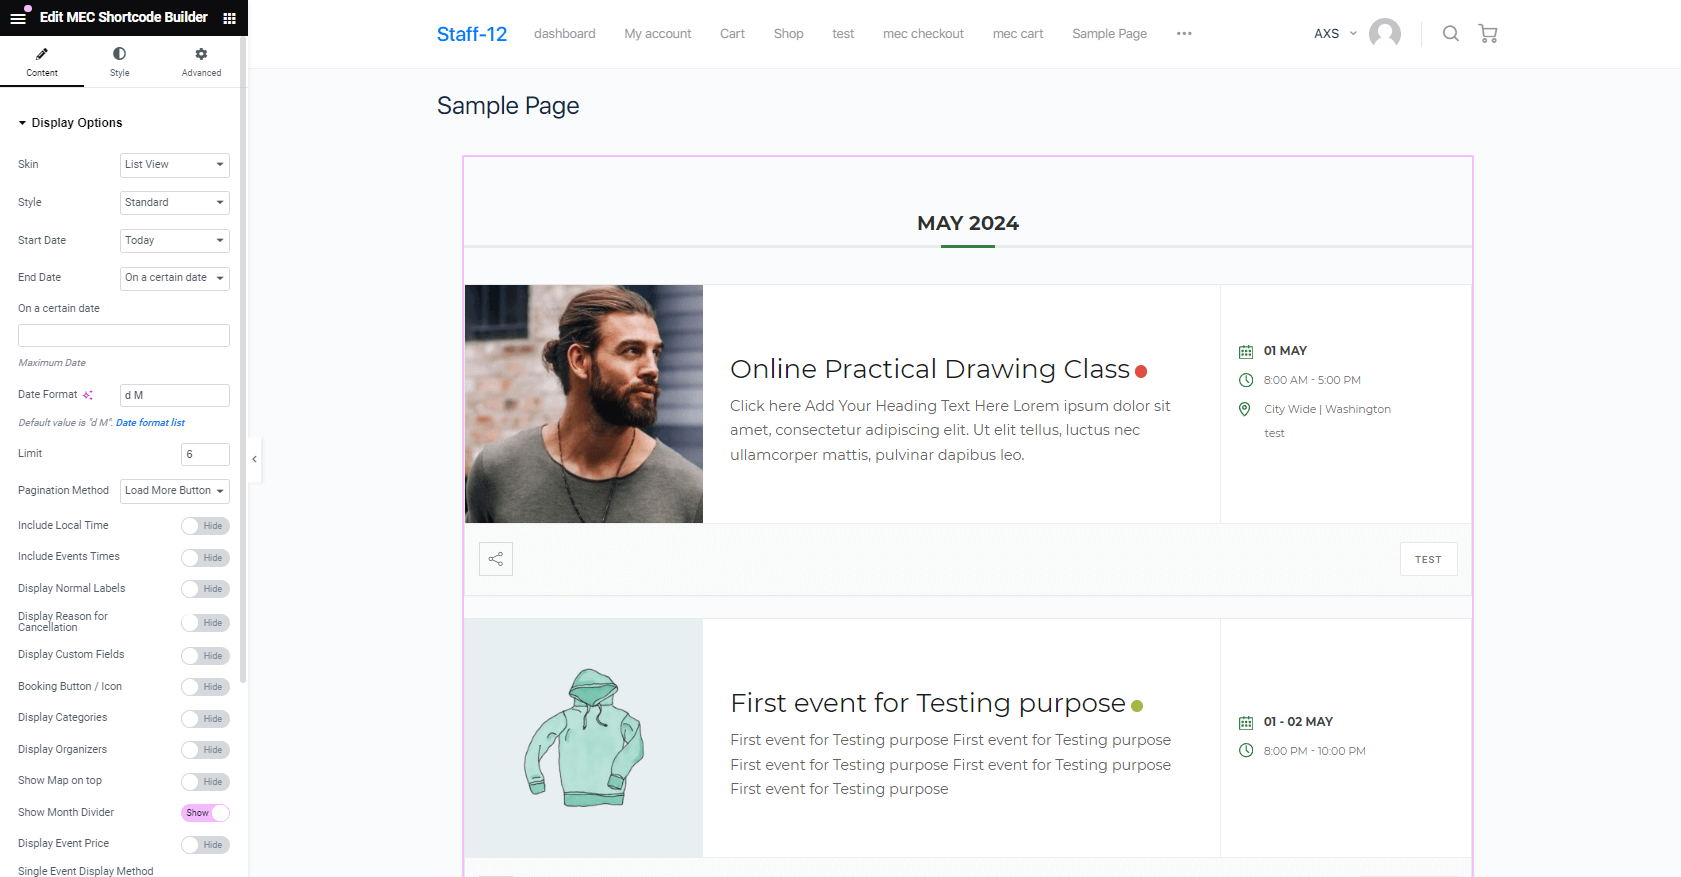Click the search magnifier icon in header
Image resolution: width=1681 pixels, height=877 pixels.
point(1450,34)
